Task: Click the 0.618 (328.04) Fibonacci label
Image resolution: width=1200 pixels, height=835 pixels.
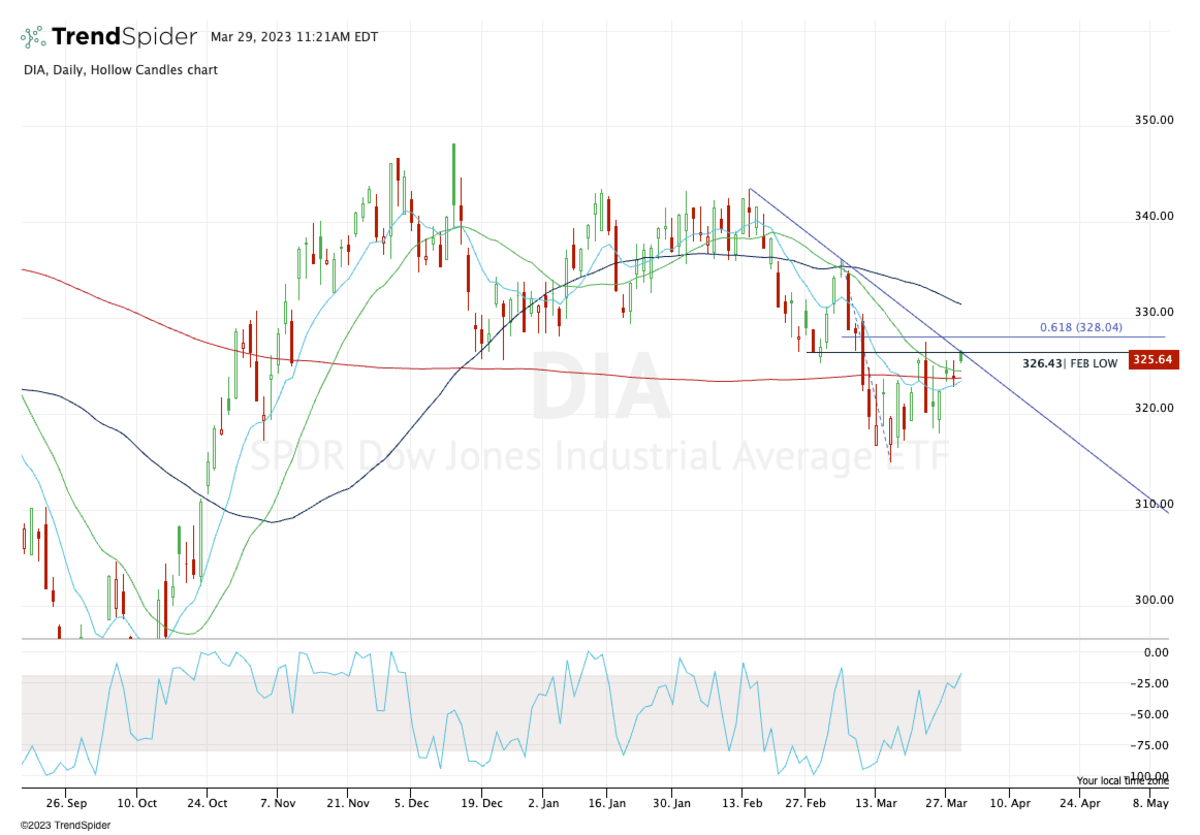Action: 1081,327
